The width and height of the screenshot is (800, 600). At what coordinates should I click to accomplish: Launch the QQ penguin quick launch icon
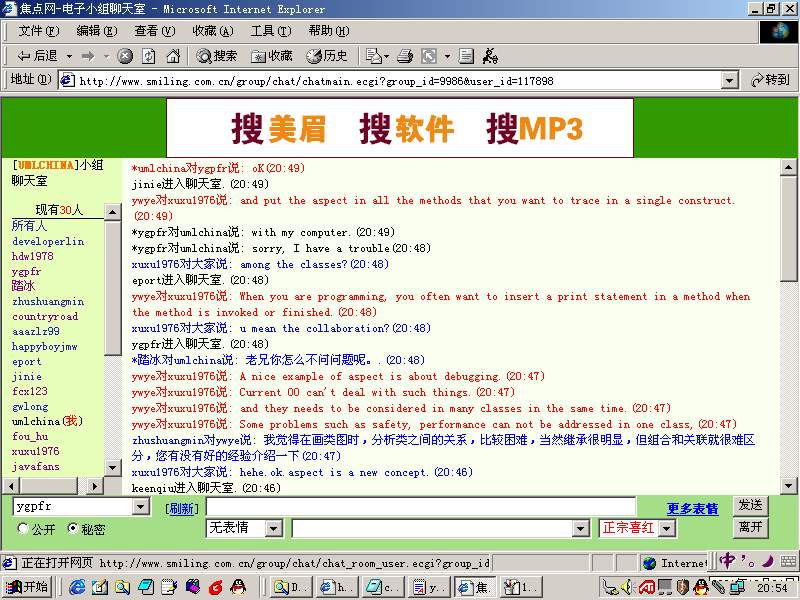pyautogui.click(x=238, y=587)
